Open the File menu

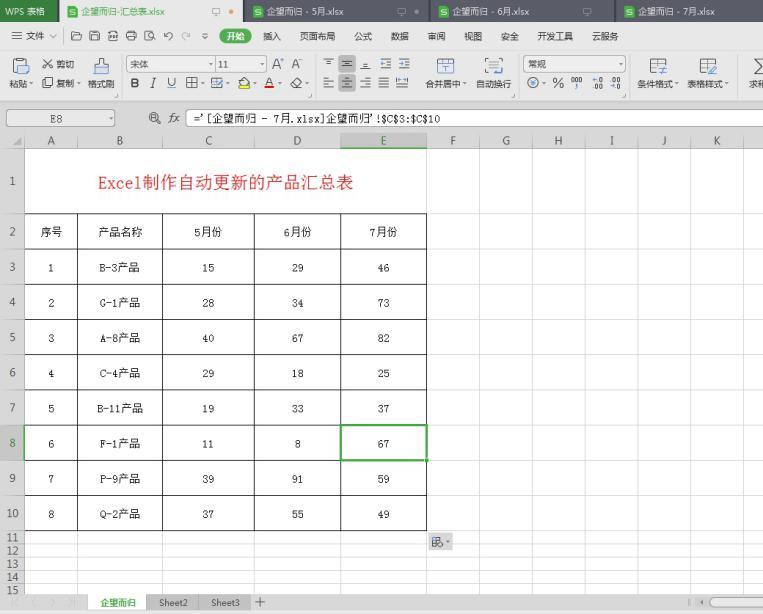(x=34, y=36)
